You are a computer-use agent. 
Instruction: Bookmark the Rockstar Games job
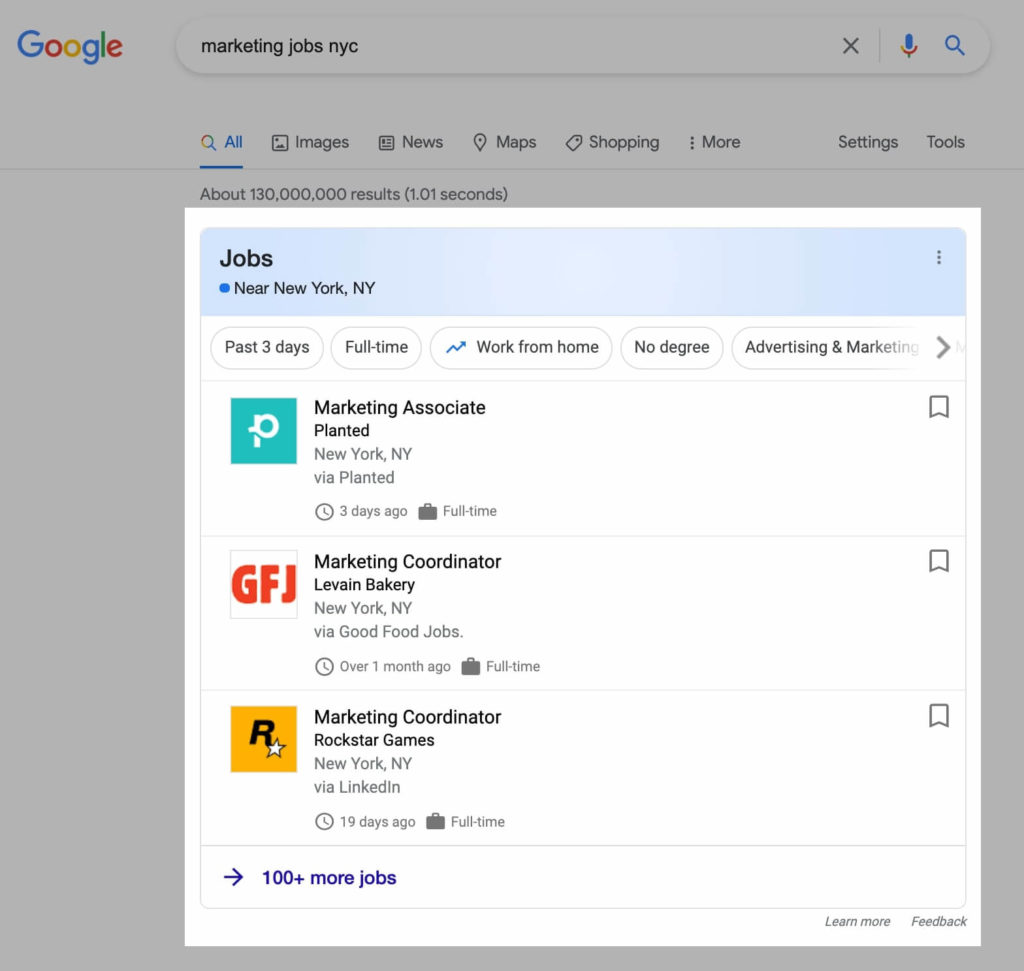(938, 716)
